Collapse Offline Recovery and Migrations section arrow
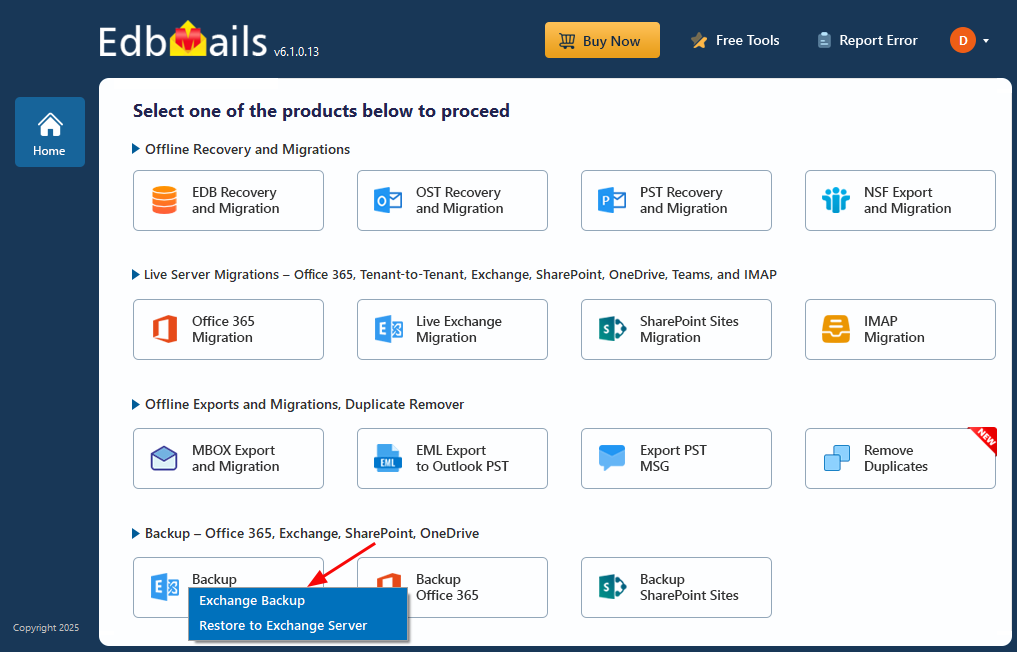Image resolution: width=1017 pixels, height=652 pixels. 136,149
